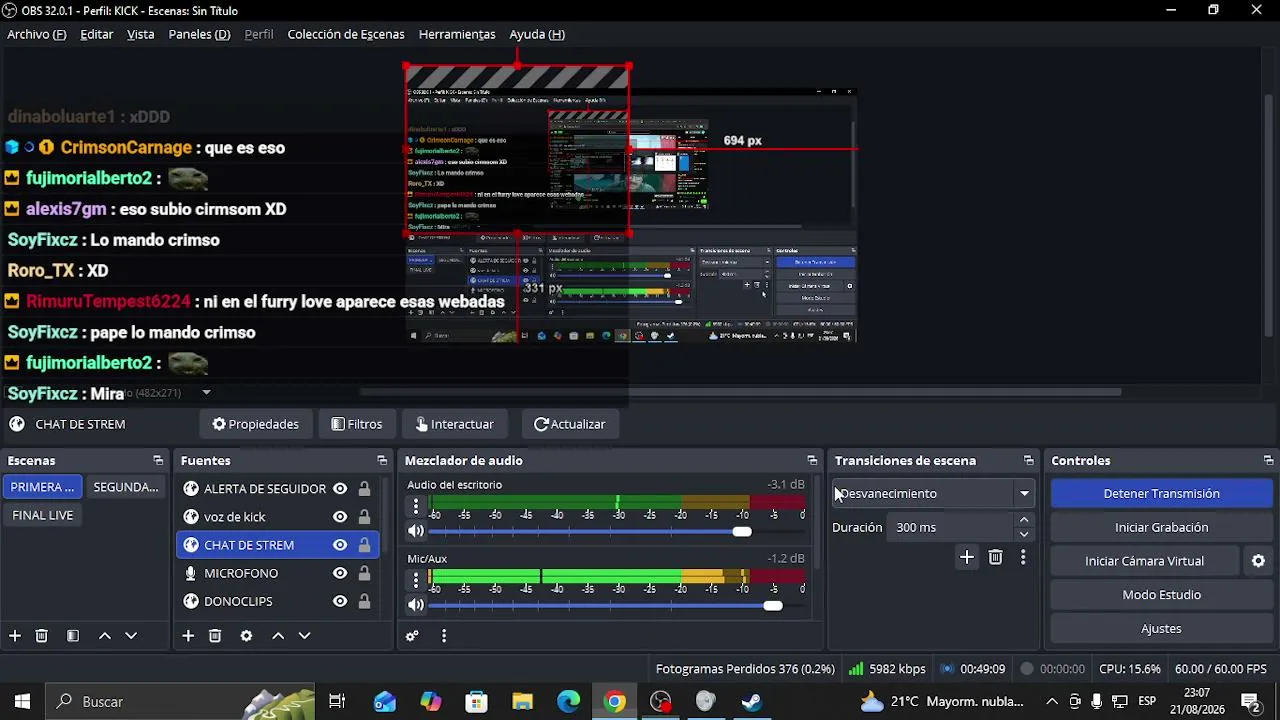Image resolution: width=1280 pixels, height=720 pixels.
Task: Open audio mixer three-dot menu at bottom
Action: pyautogui.click(x=444, y=636)
